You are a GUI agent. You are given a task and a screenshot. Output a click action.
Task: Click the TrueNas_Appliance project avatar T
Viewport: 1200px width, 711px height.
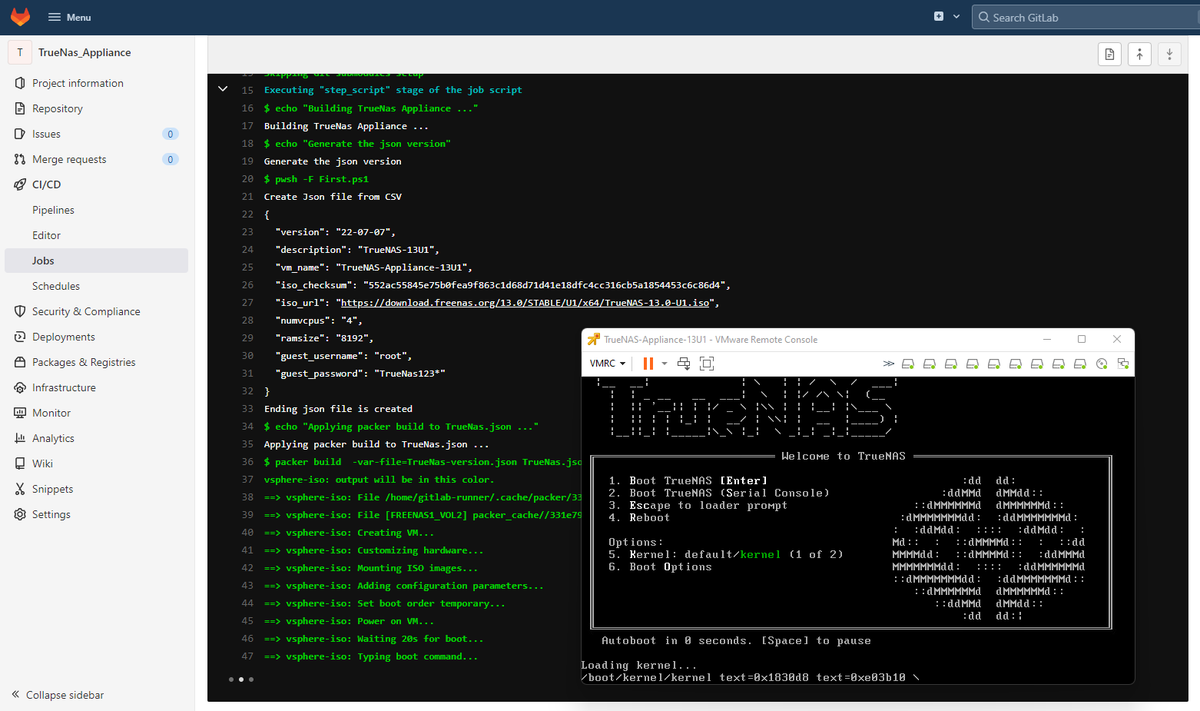(x=20, y=52)
